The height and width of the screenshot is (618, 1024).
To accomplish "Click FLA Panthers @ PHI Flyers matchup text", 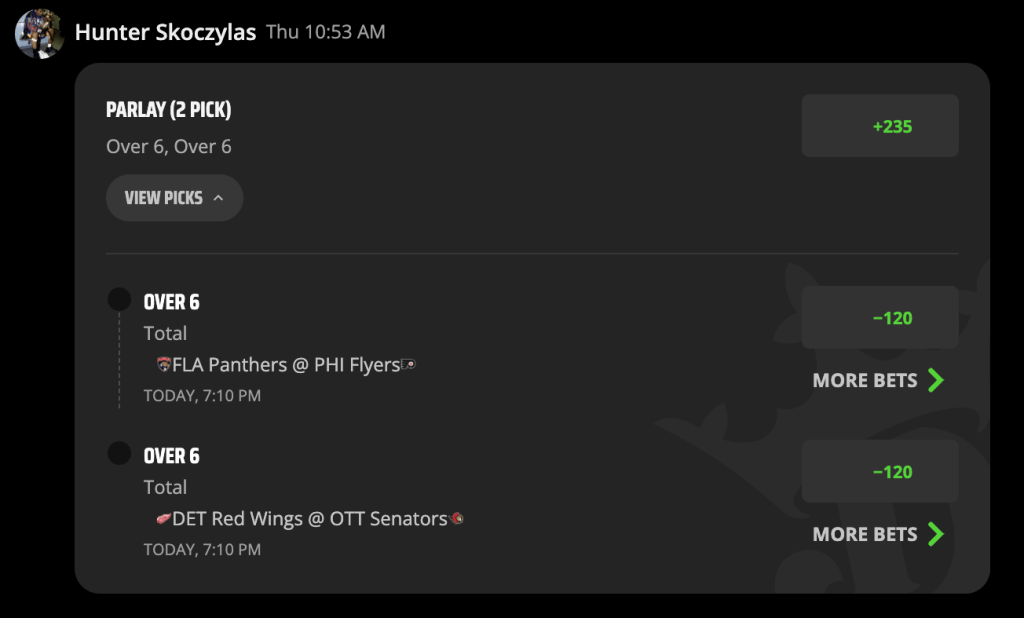I will coord(286,365).
